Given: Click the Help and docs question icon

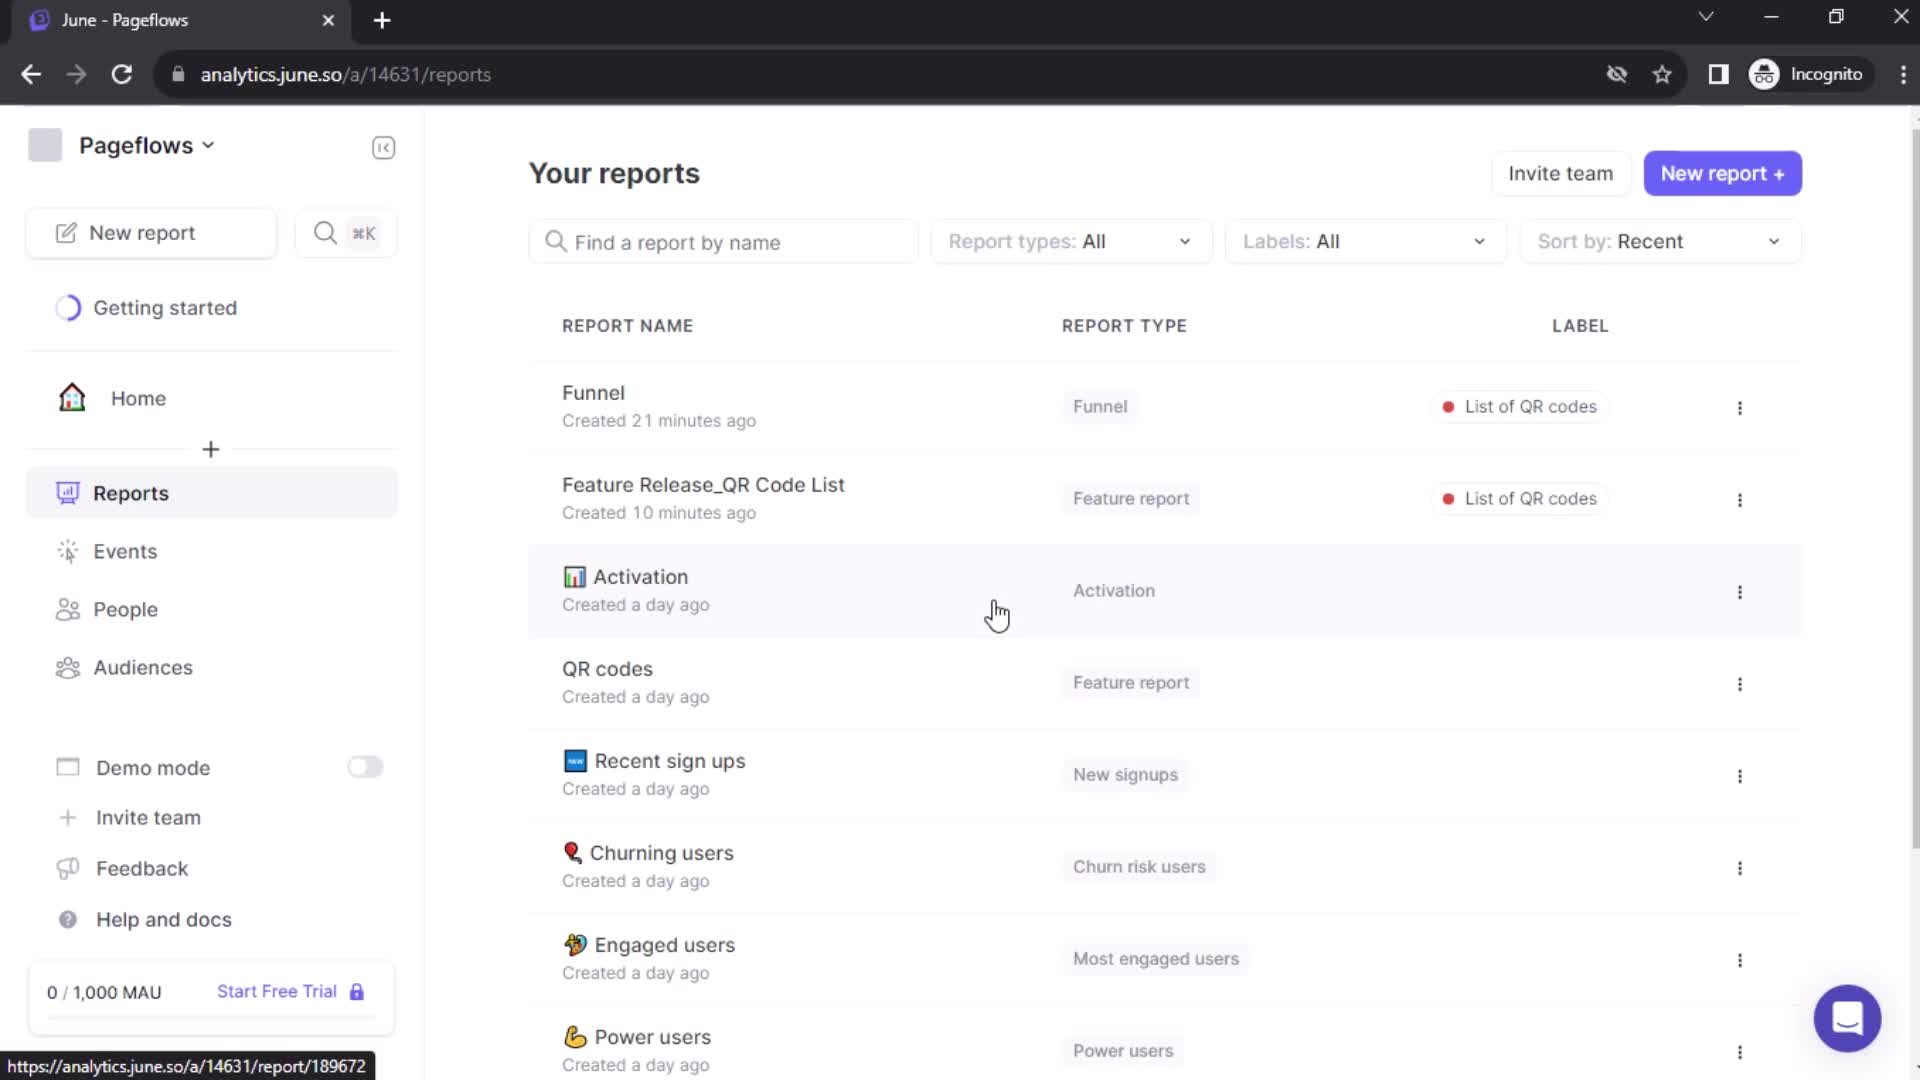Looking at the screenshot, I should (67, 919).
